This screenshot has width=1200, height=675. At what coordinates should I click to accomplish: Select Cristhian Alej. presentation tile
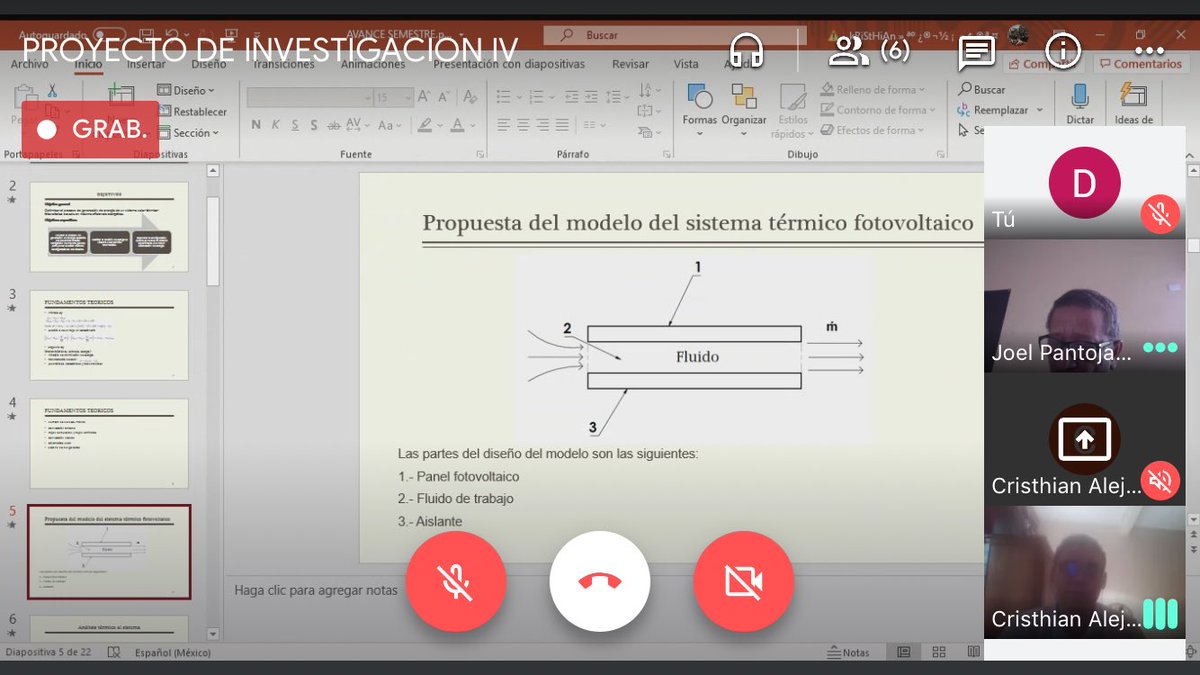tap(1084, 439)
